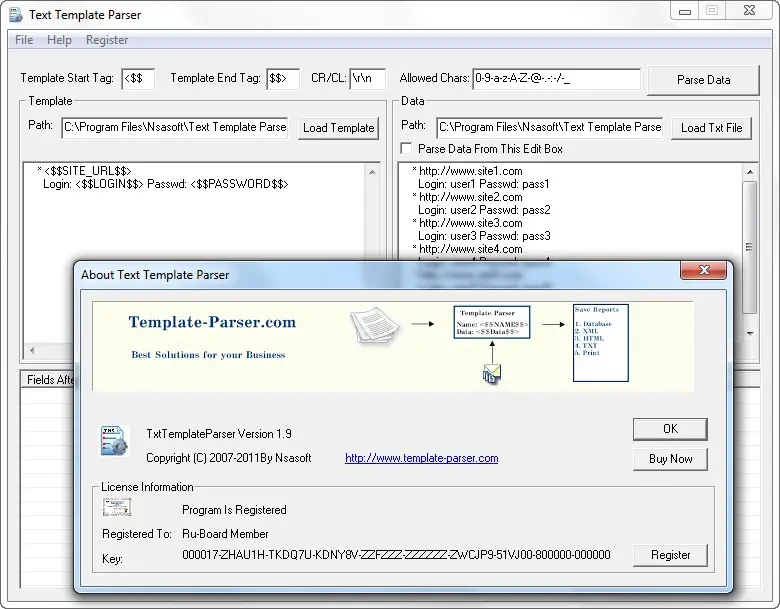Click the Data box scrollbar down arrow

(750, 333)
